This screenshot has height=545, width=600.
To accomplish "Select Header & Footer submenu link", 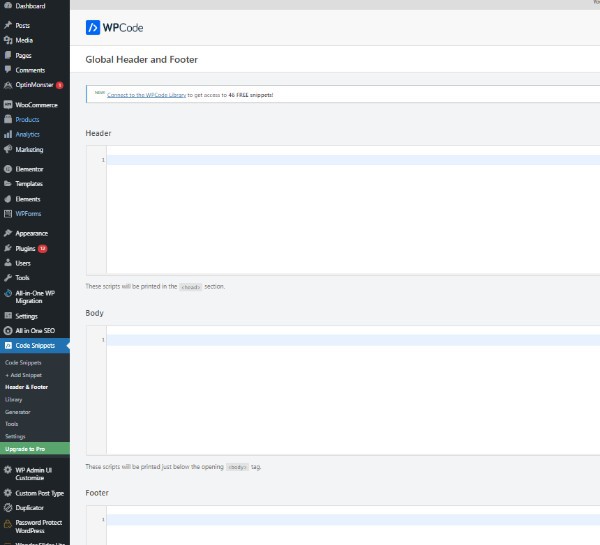I will coord(26,387).
